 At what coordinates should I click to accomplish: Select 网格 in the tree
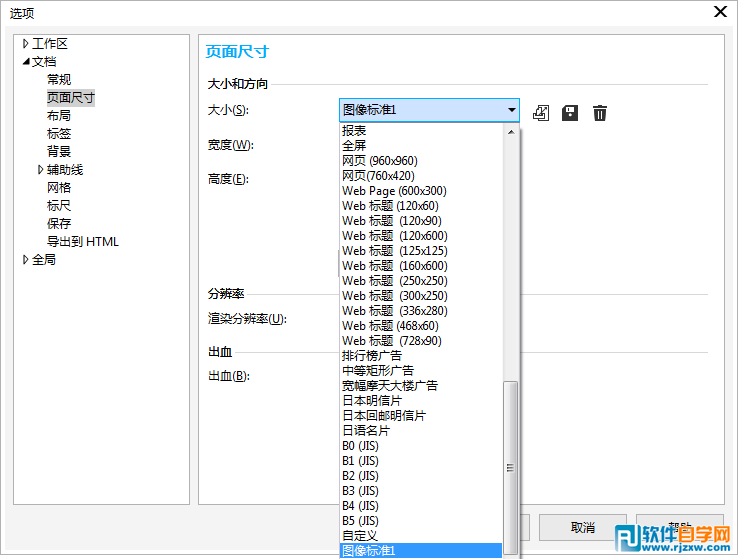(x=59, y=188)
